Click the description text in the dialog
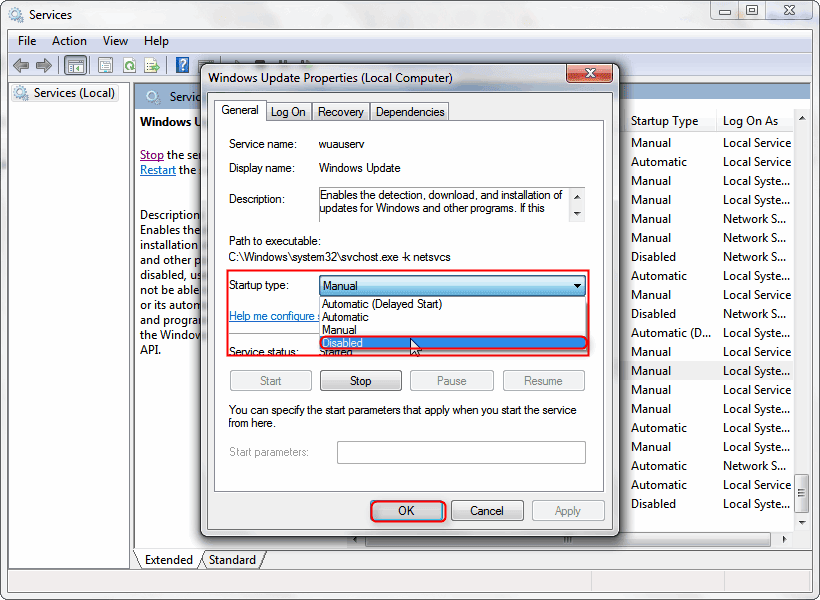The width and height of the screenshot is (820, 600). click(x=441, y=201)
